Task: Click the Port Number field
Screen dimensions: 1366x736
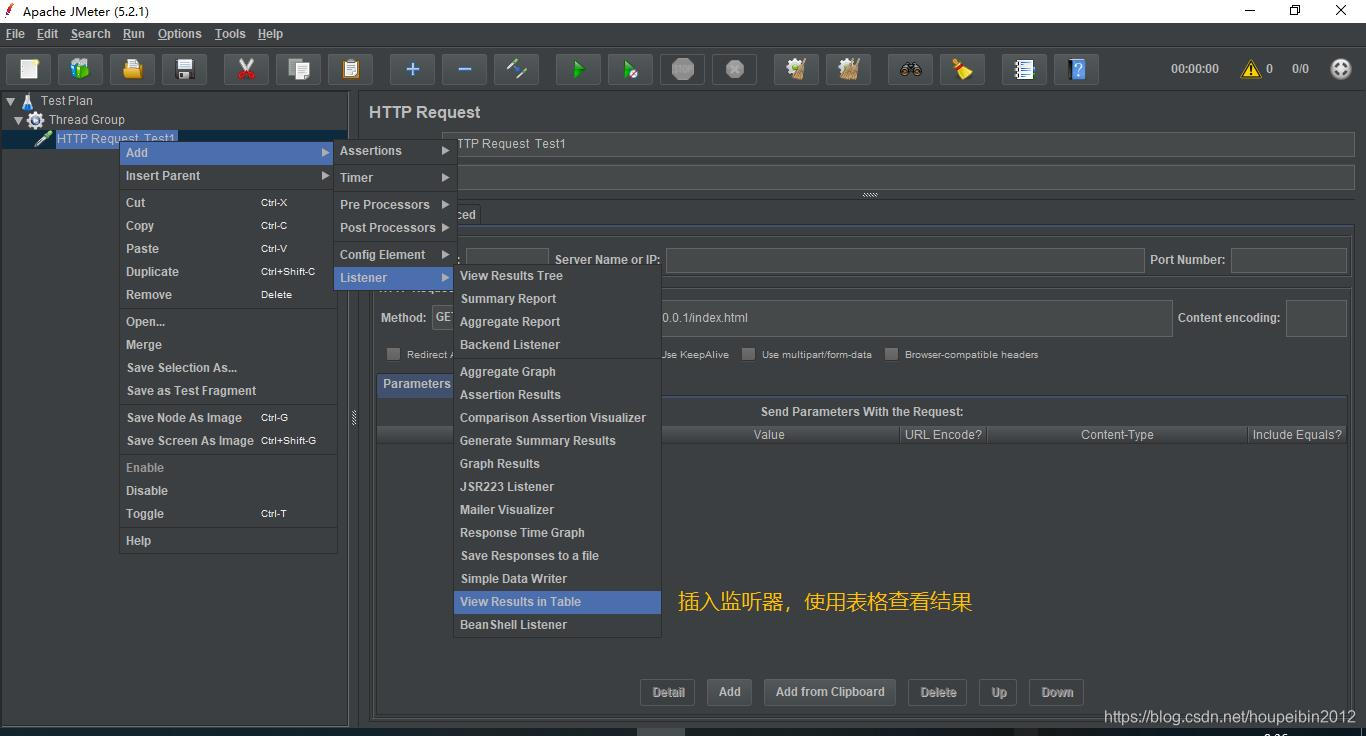Action: click(x=1288, y=260)
